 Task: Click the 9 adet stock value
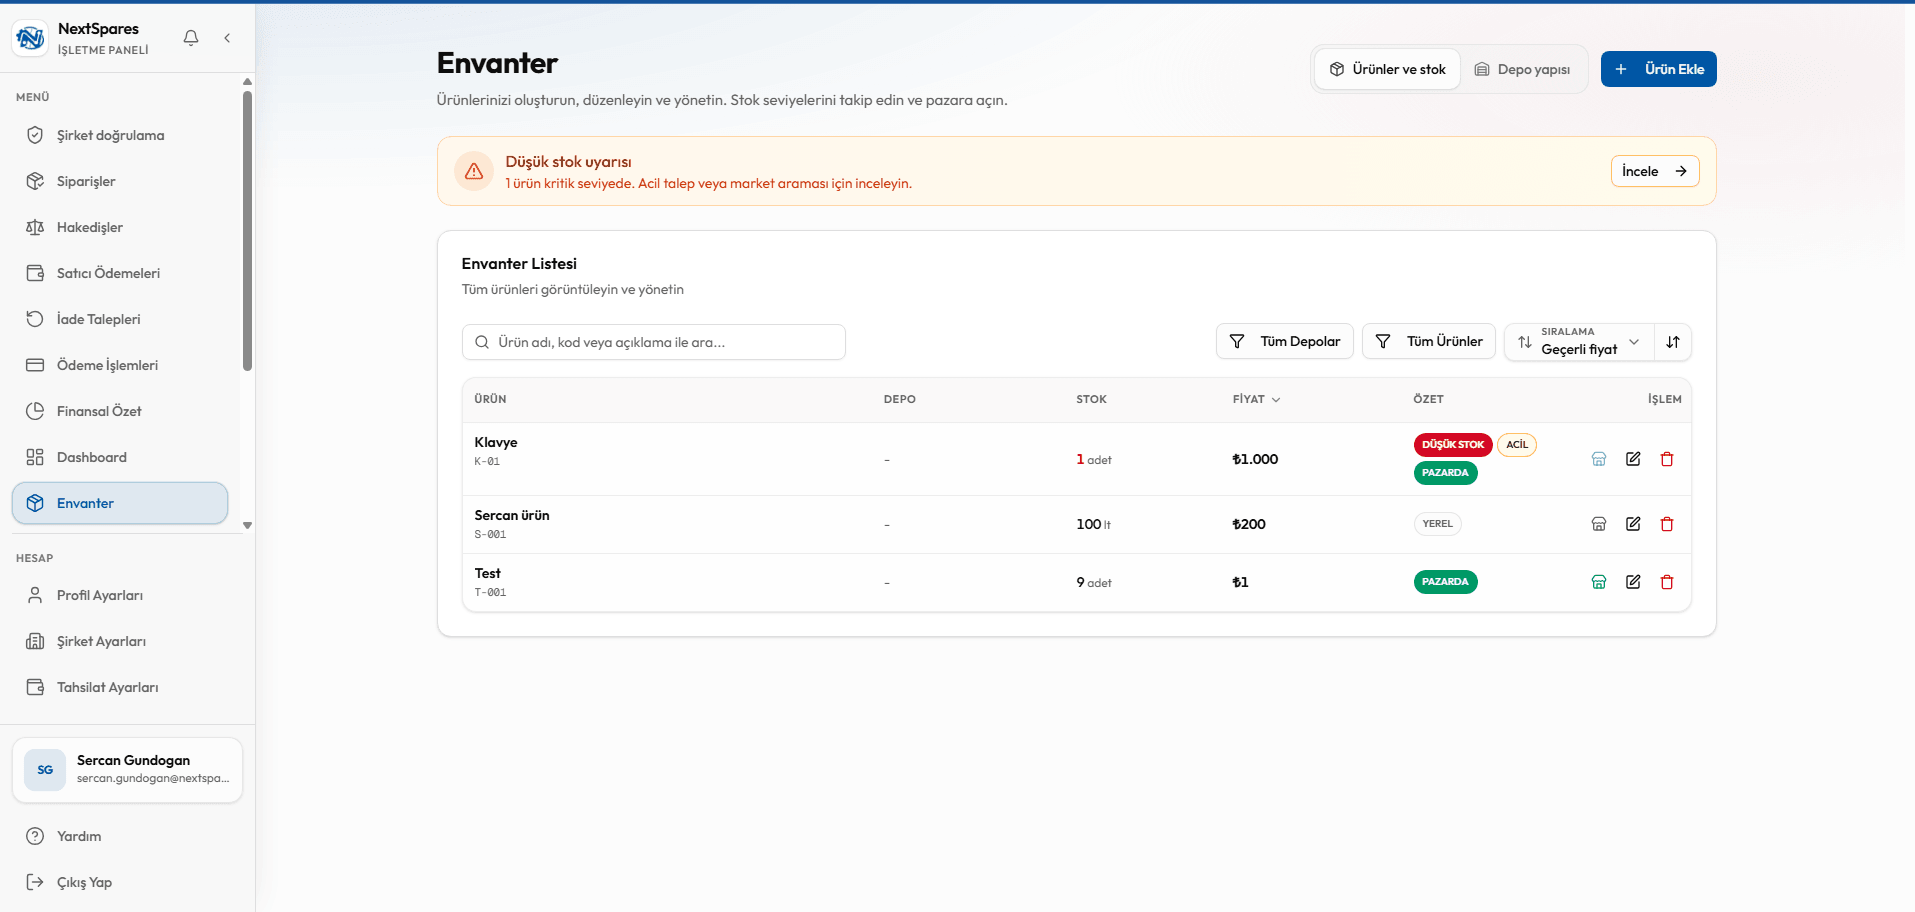tap(1094, 582)
